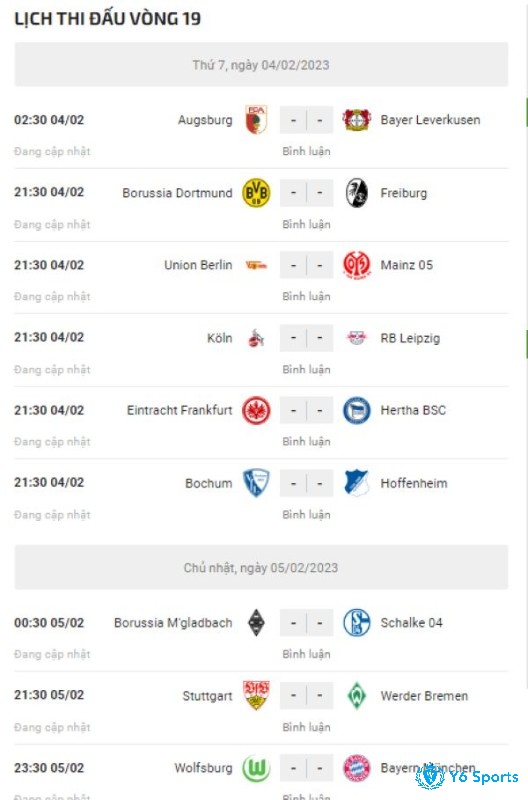Click the Bayern München club badge
This screenshot has width=528, height=800.
coord(356,768)
